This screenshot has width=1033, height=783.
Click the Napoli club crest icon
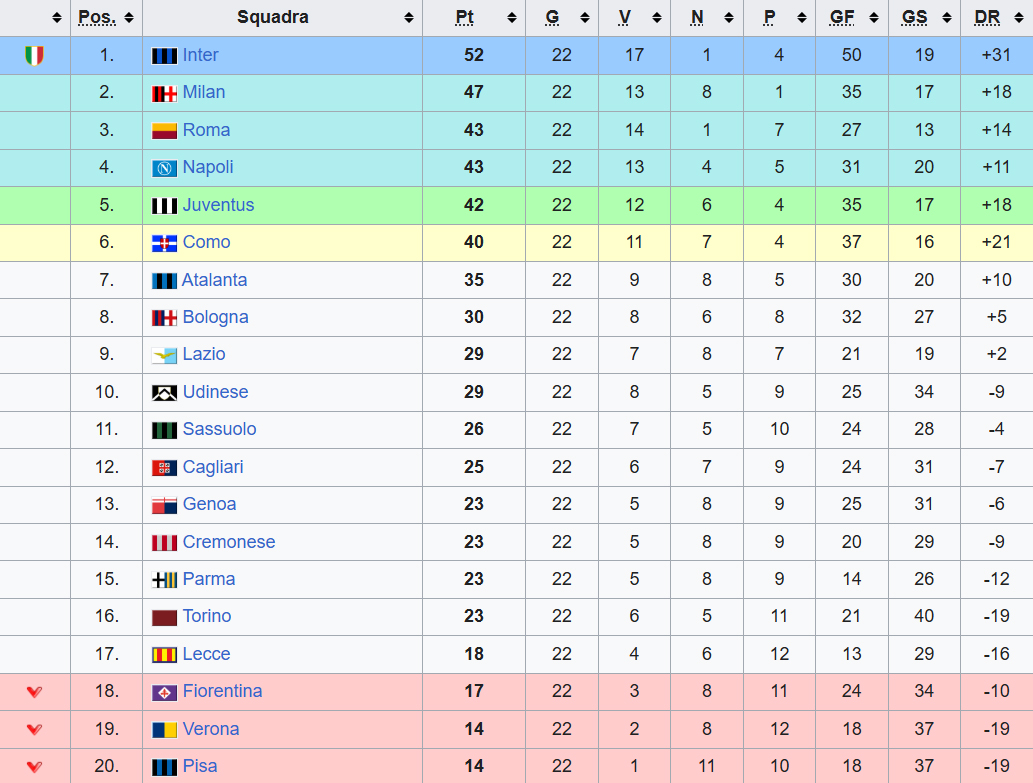[164, 168]
